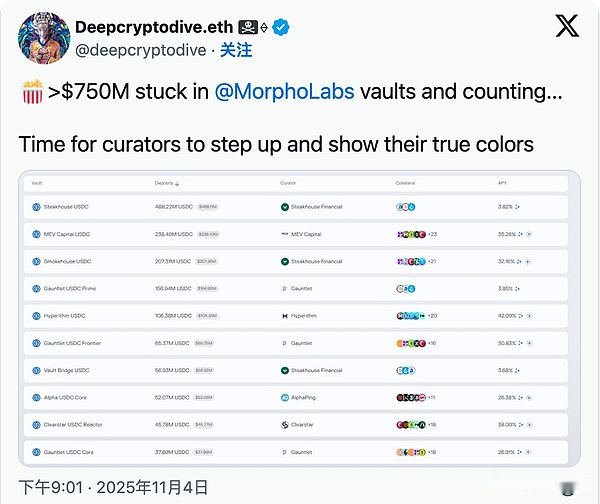Screen dimensions: 600x504
Task: Click the X logo icon
Action: [567, 28]
